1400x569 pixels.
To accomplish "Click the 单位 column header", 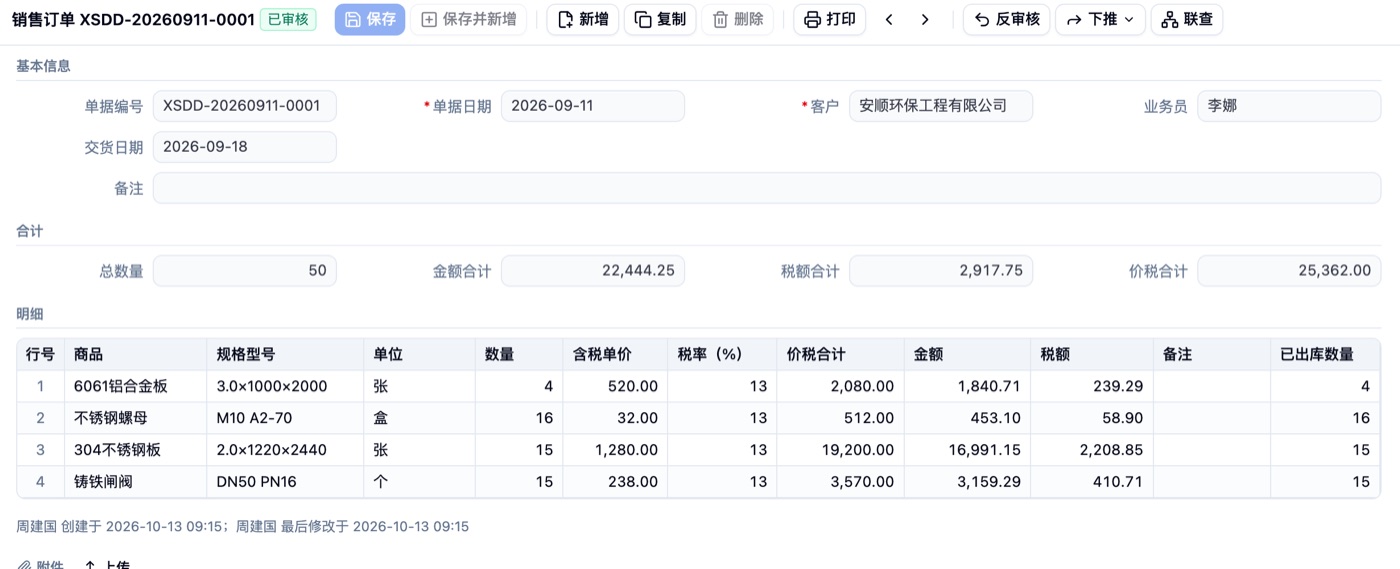I will tap(419, 354).
